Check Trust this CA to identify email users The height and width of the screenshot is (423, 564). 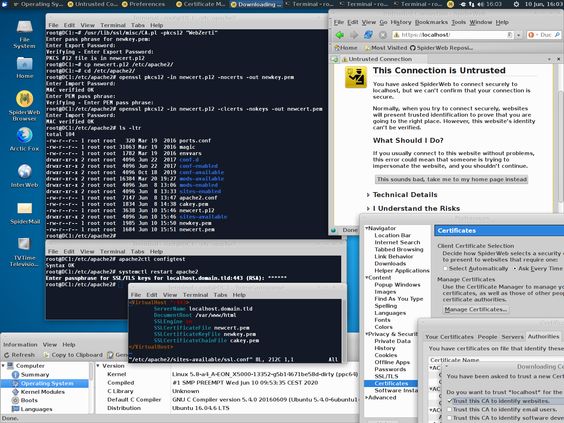[x=450, y=409]
